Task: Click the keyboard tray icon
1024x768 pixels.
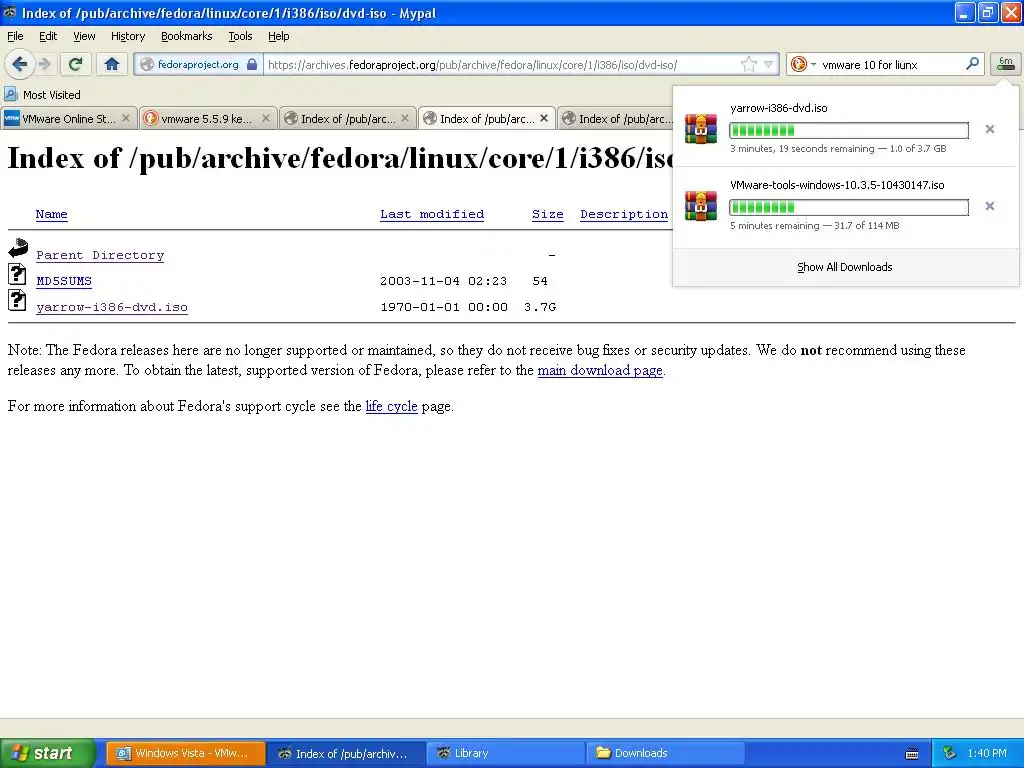Action: (912, 754)
